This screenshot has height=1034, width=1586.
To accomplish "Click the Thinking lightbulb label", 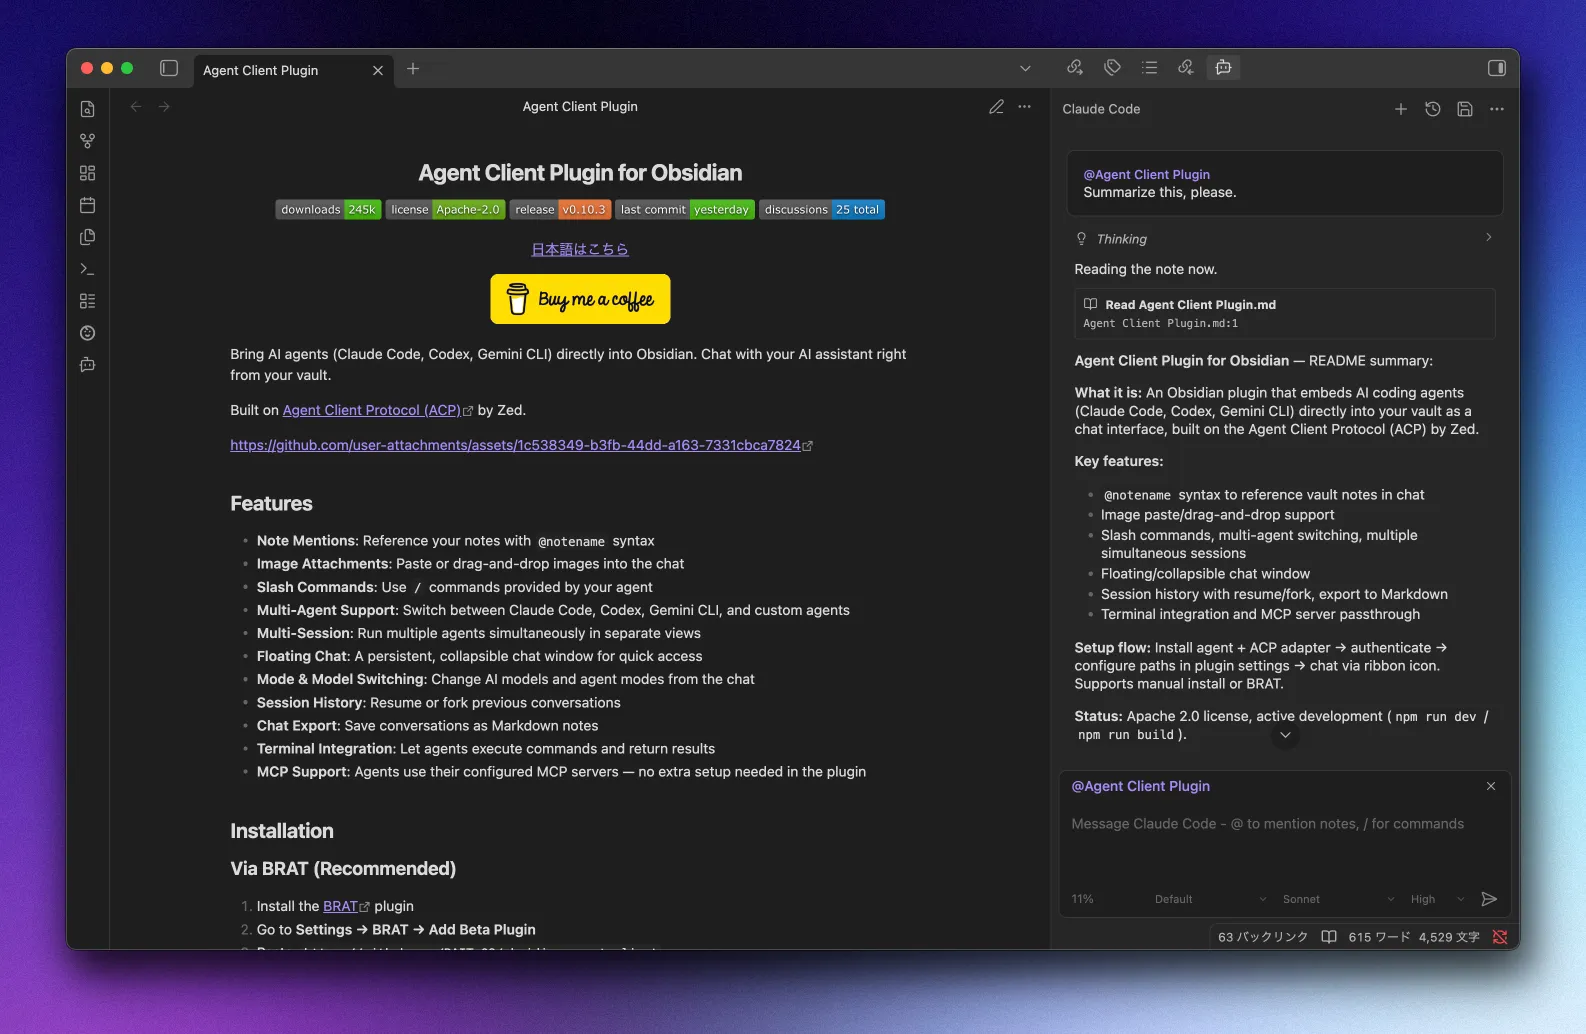I will tap(1111, 239).
